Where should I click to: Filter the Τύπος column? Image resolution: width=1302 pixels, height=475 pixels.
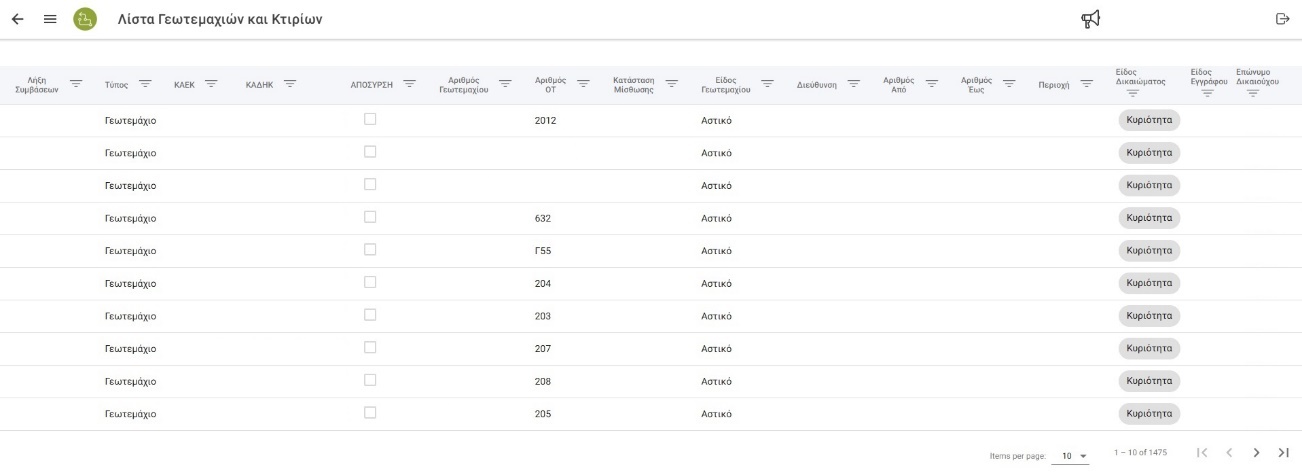tap(145, 84)
